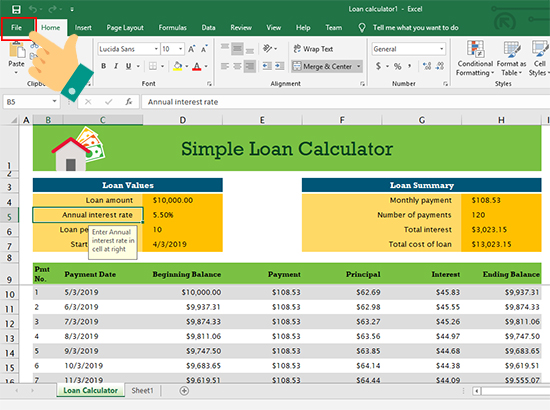Increase font size with the larger A icon

click(192, 49)
